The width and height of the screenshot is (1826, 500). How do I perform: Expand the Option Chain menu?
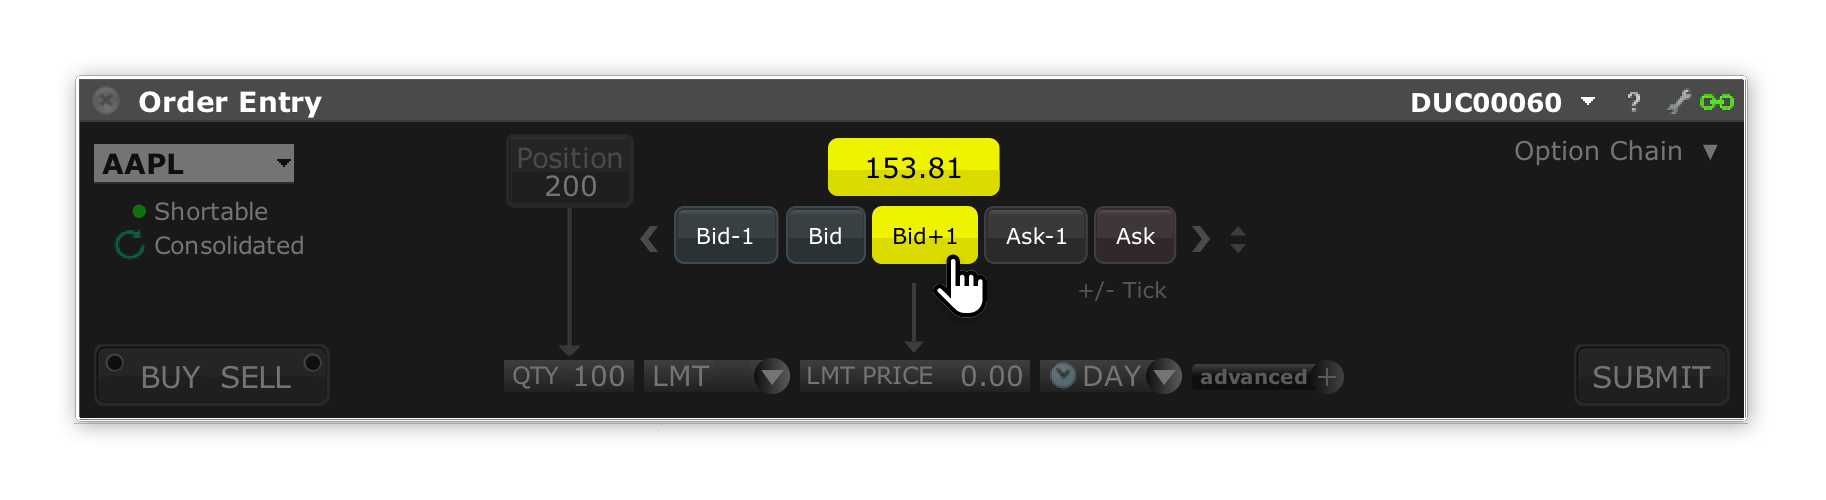click(x=1710, y=152)
